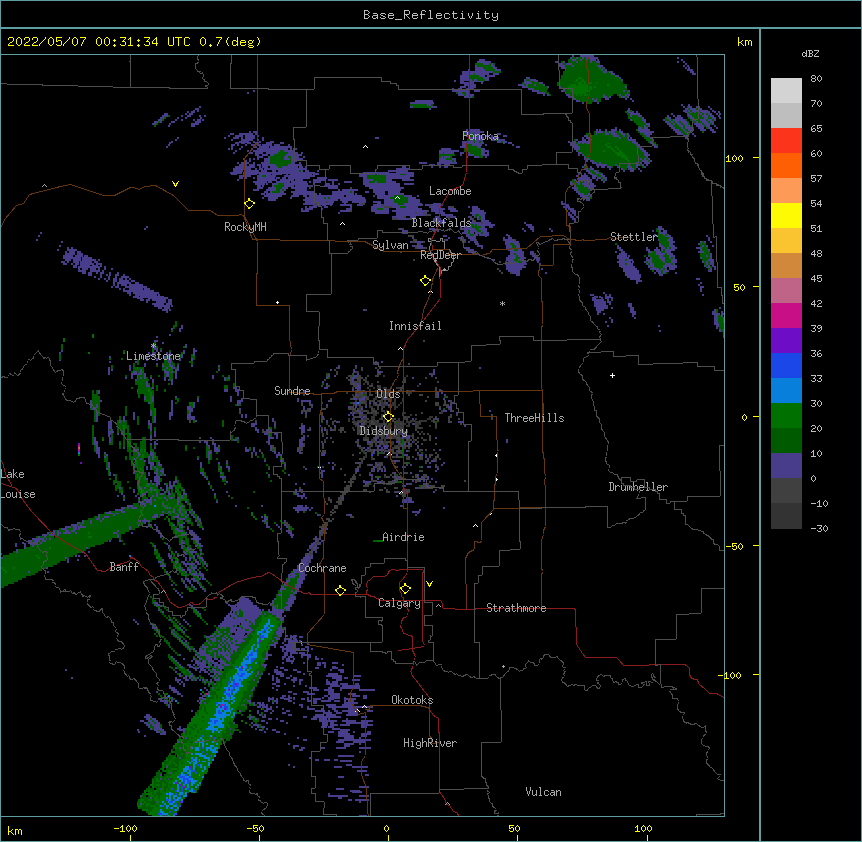This screenshot has height=842, width=862.
Task: Click the Banff town label
Action: (124, 567)
